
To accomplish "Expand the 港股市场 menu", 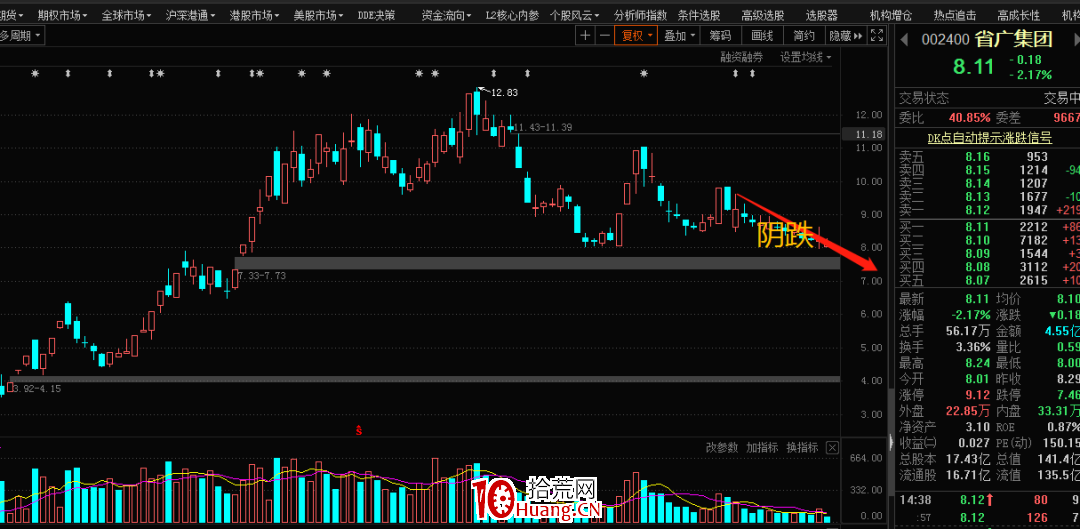I will 255,14.
